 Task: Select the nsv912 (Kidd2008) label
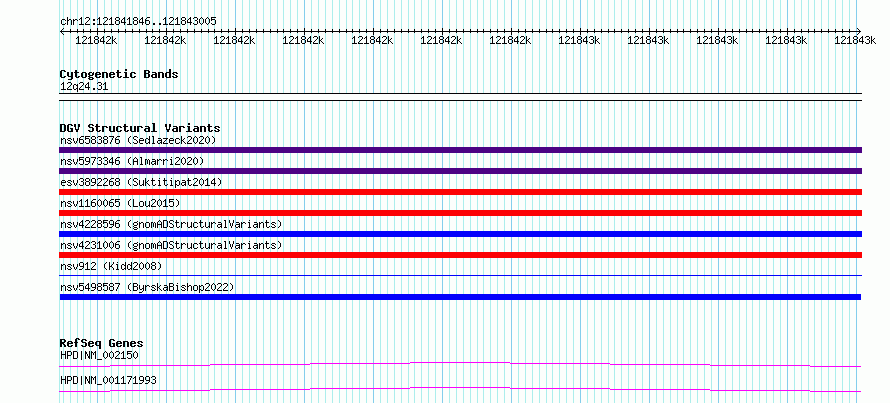pyautogui.click(x=111, y=266)
